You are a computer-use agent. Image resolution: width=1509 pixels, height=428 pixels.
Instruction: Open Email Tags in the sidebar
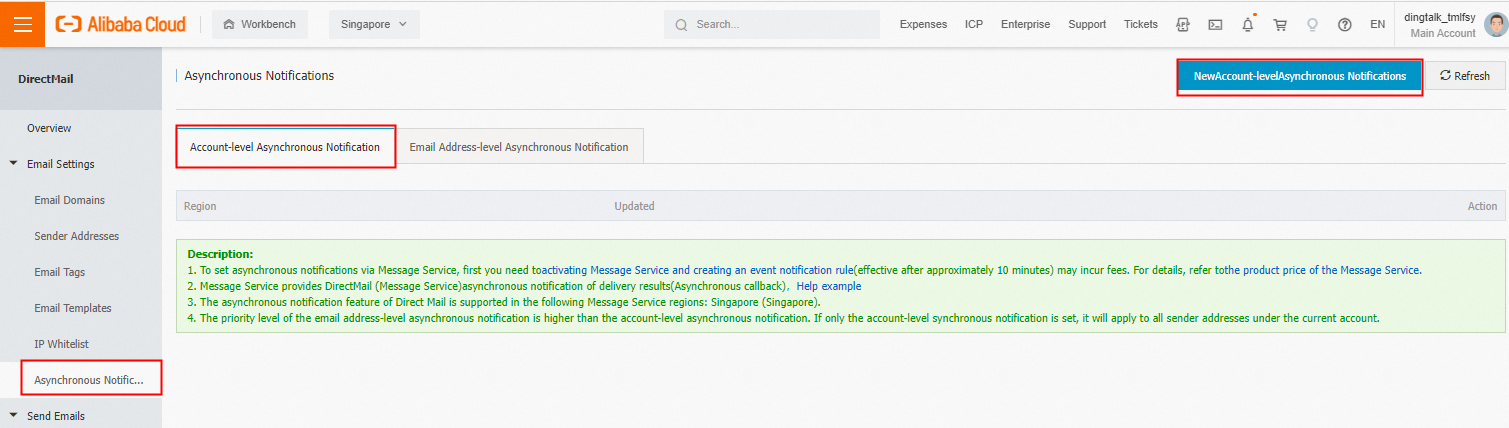point(59,272)
